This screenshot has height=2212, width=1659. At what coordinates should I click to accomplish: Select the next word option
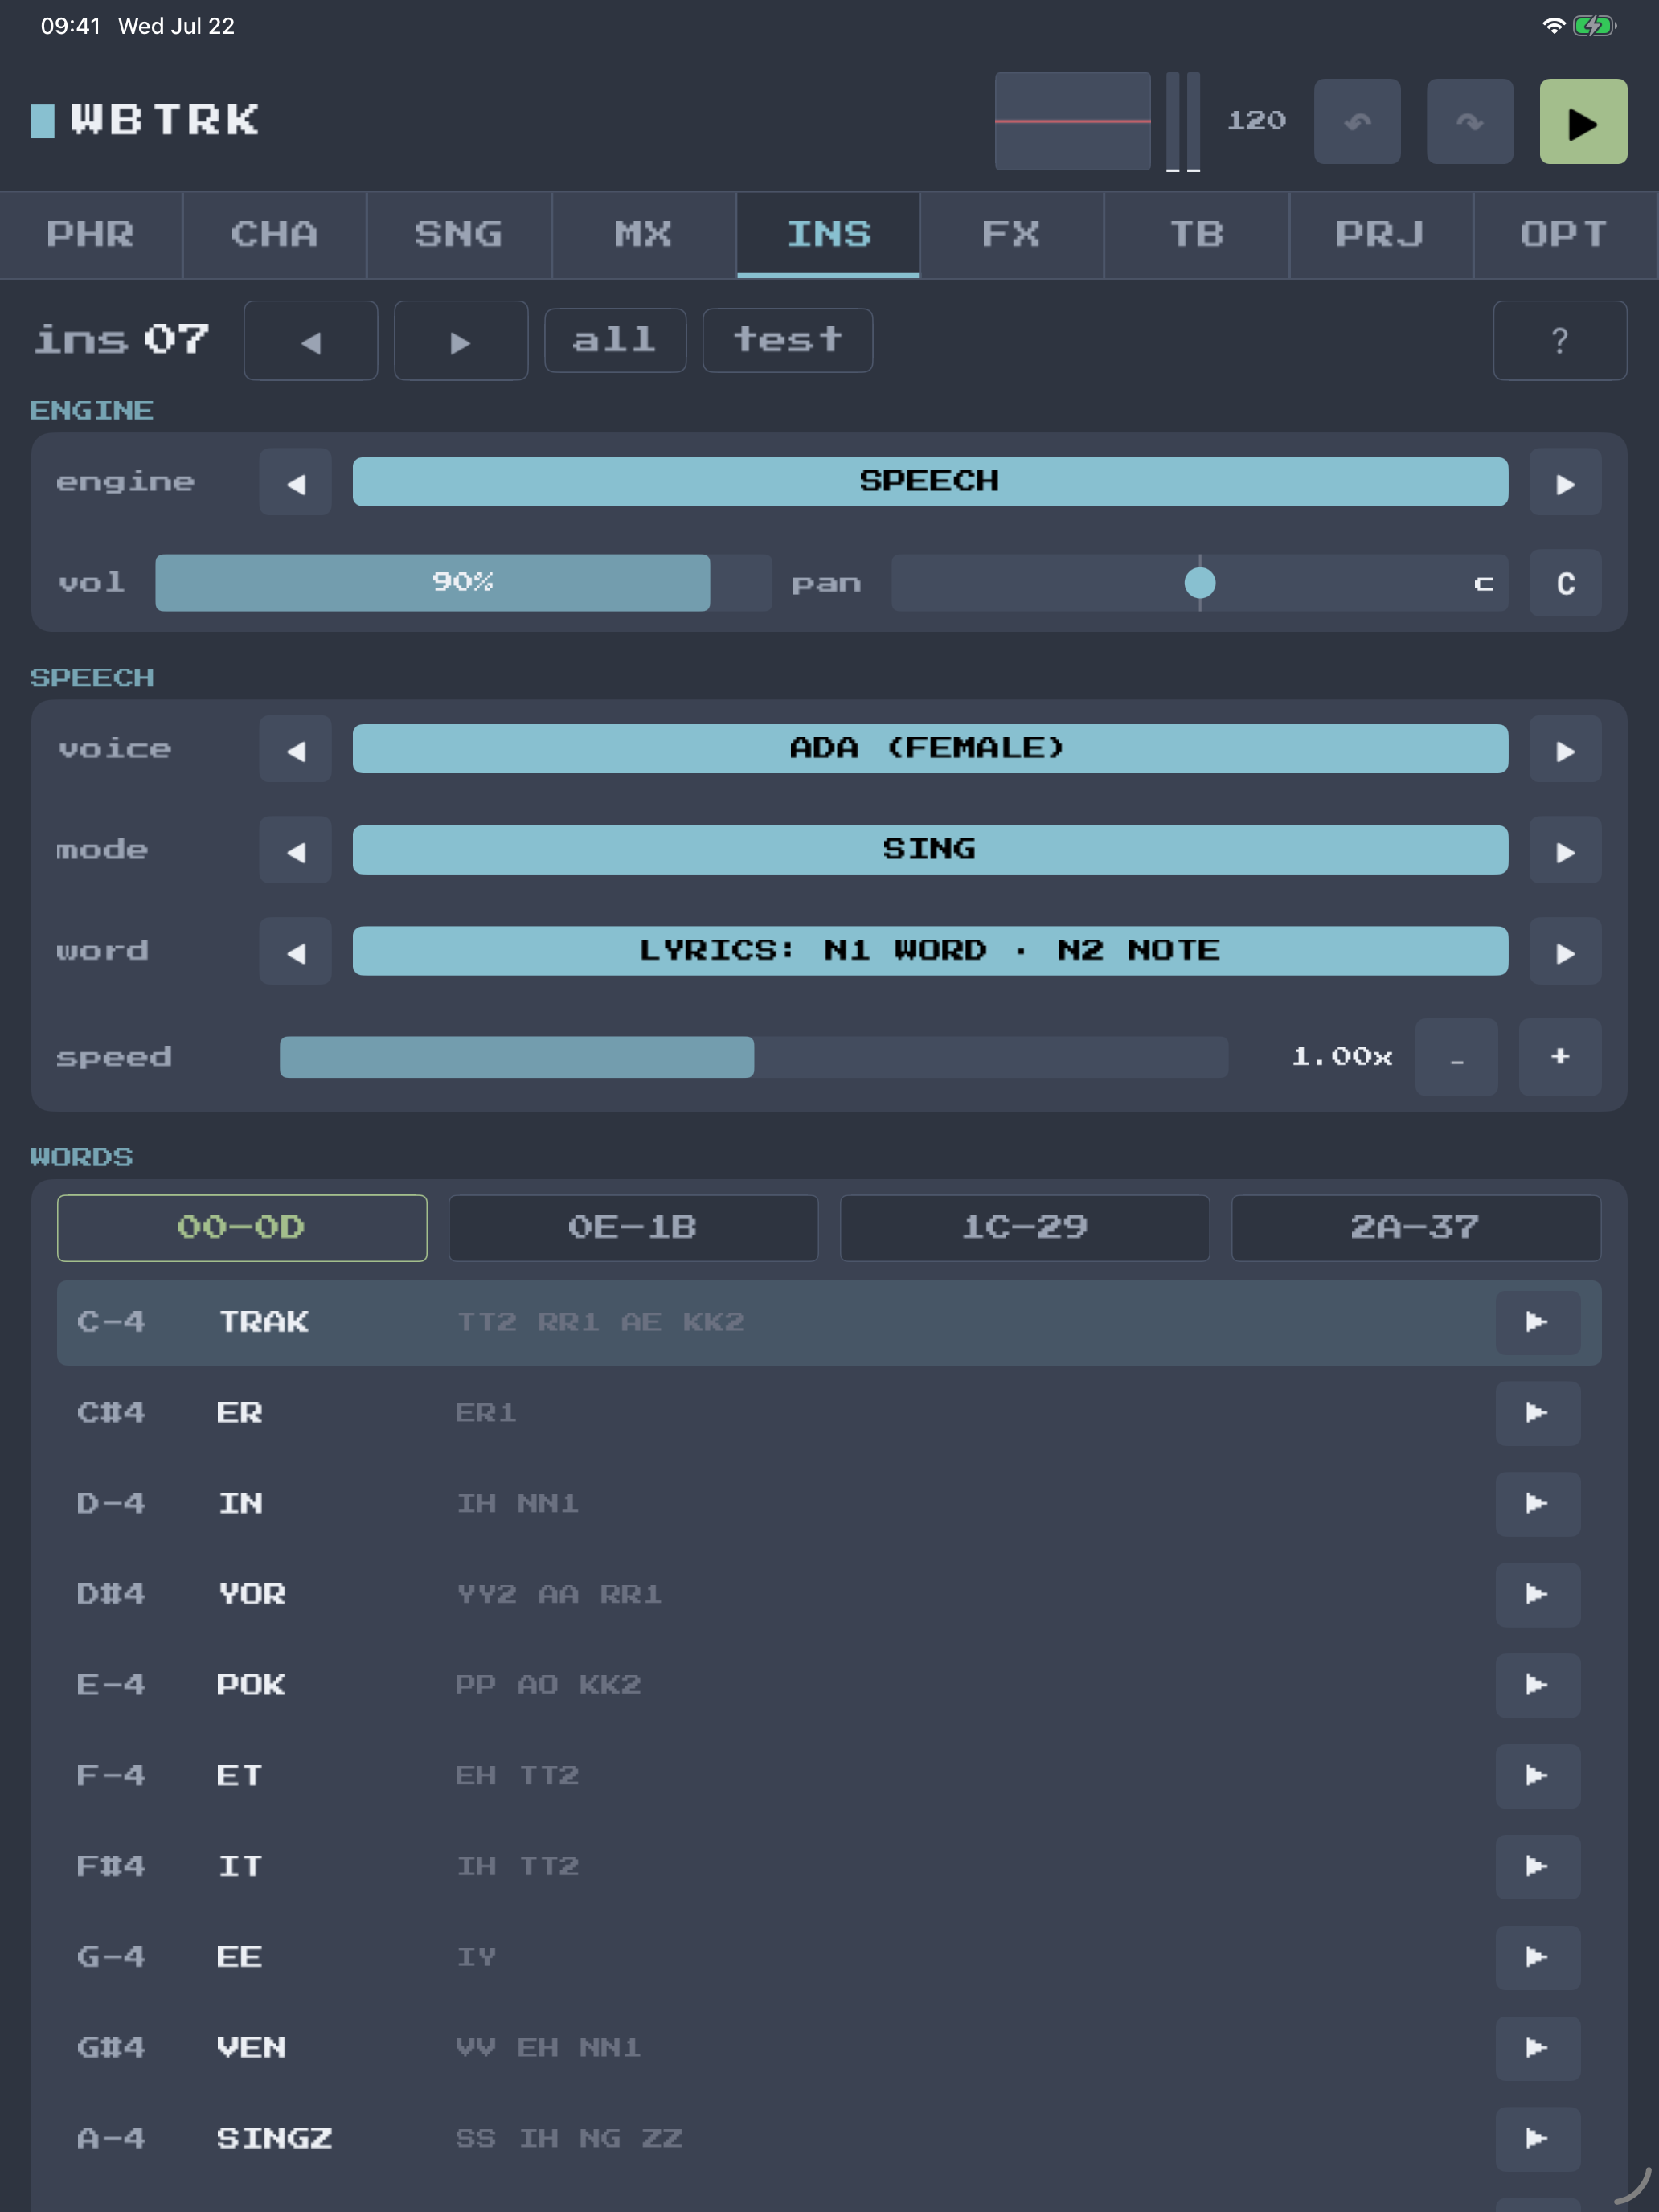click(1565, 952)
